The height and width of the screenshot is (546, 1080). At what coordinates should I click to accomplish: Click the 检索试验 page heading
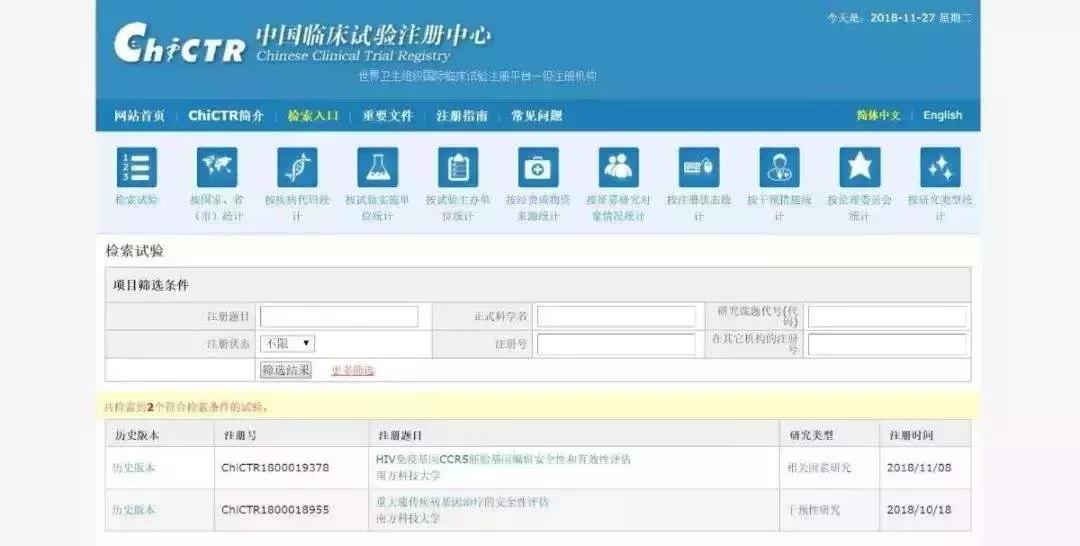tap(134, 251)
